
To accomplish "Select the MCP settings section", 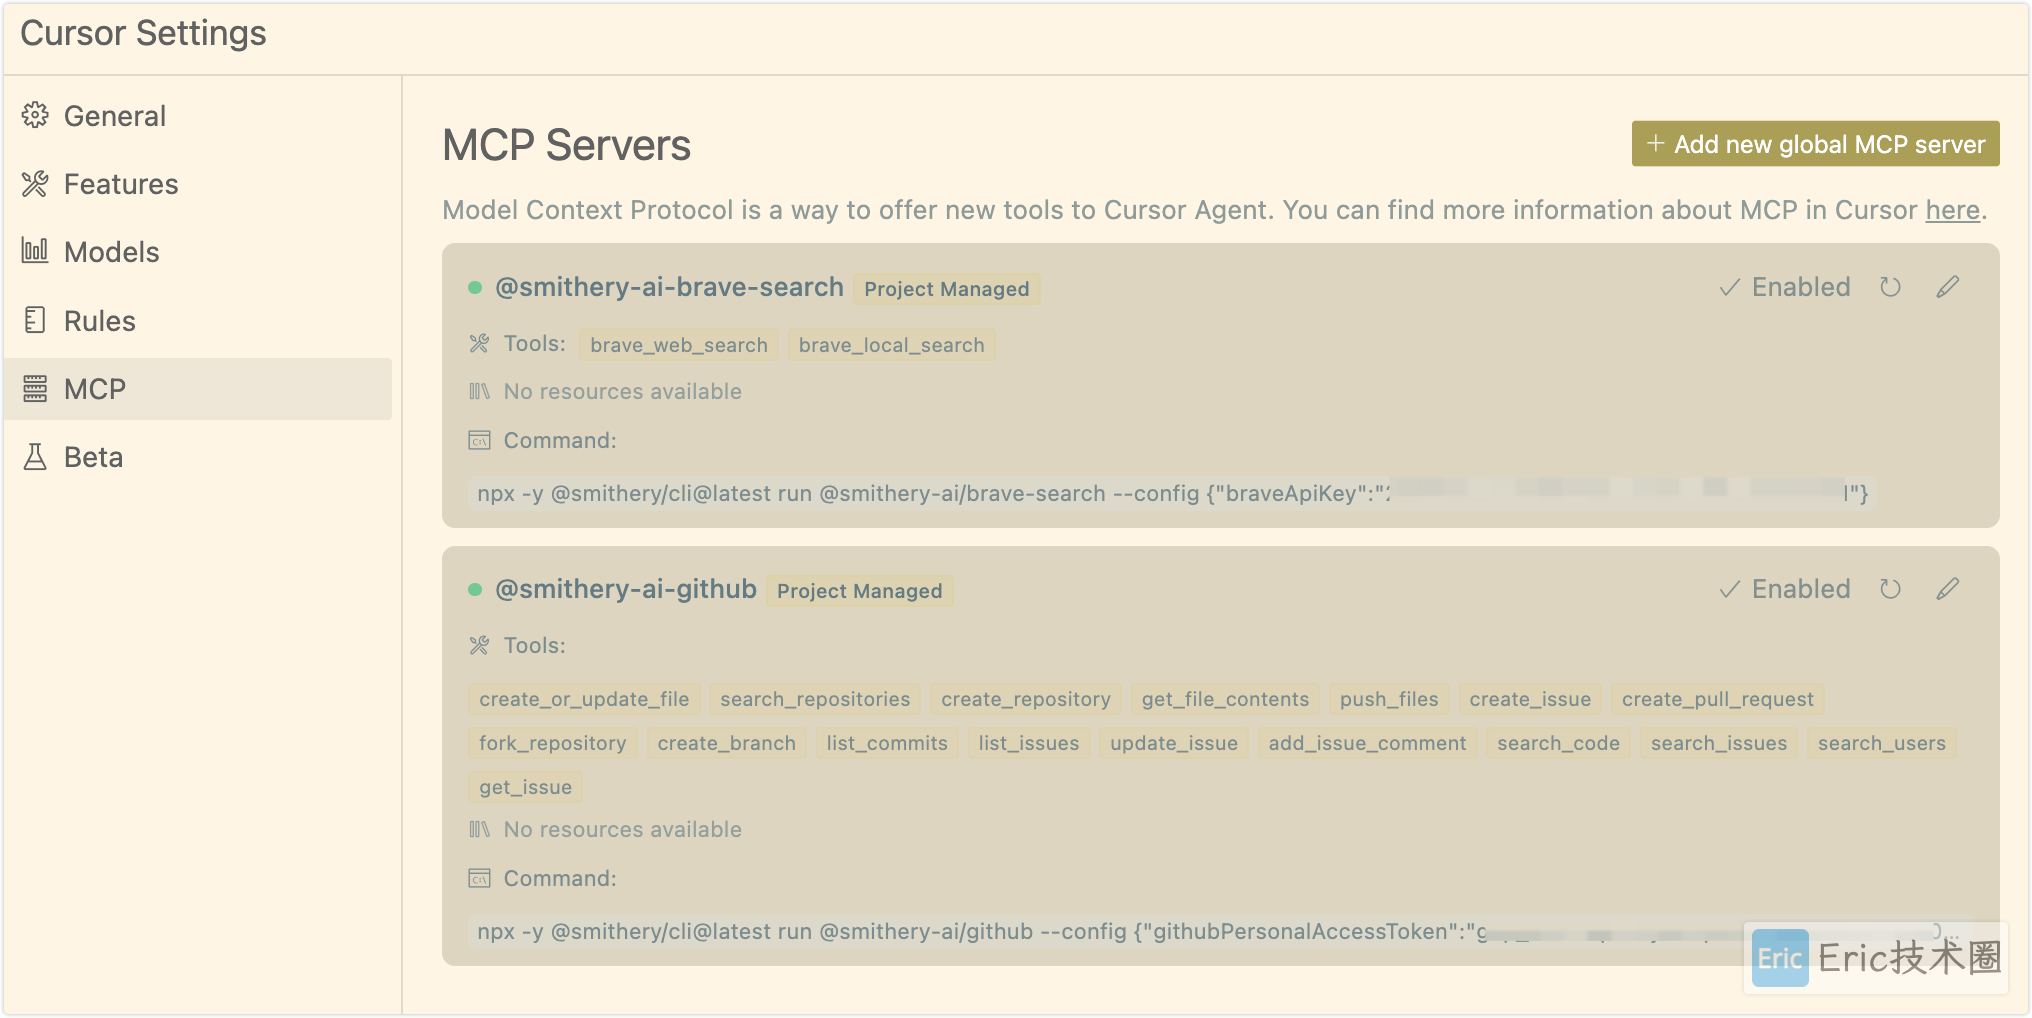I will tap(95, 389).
